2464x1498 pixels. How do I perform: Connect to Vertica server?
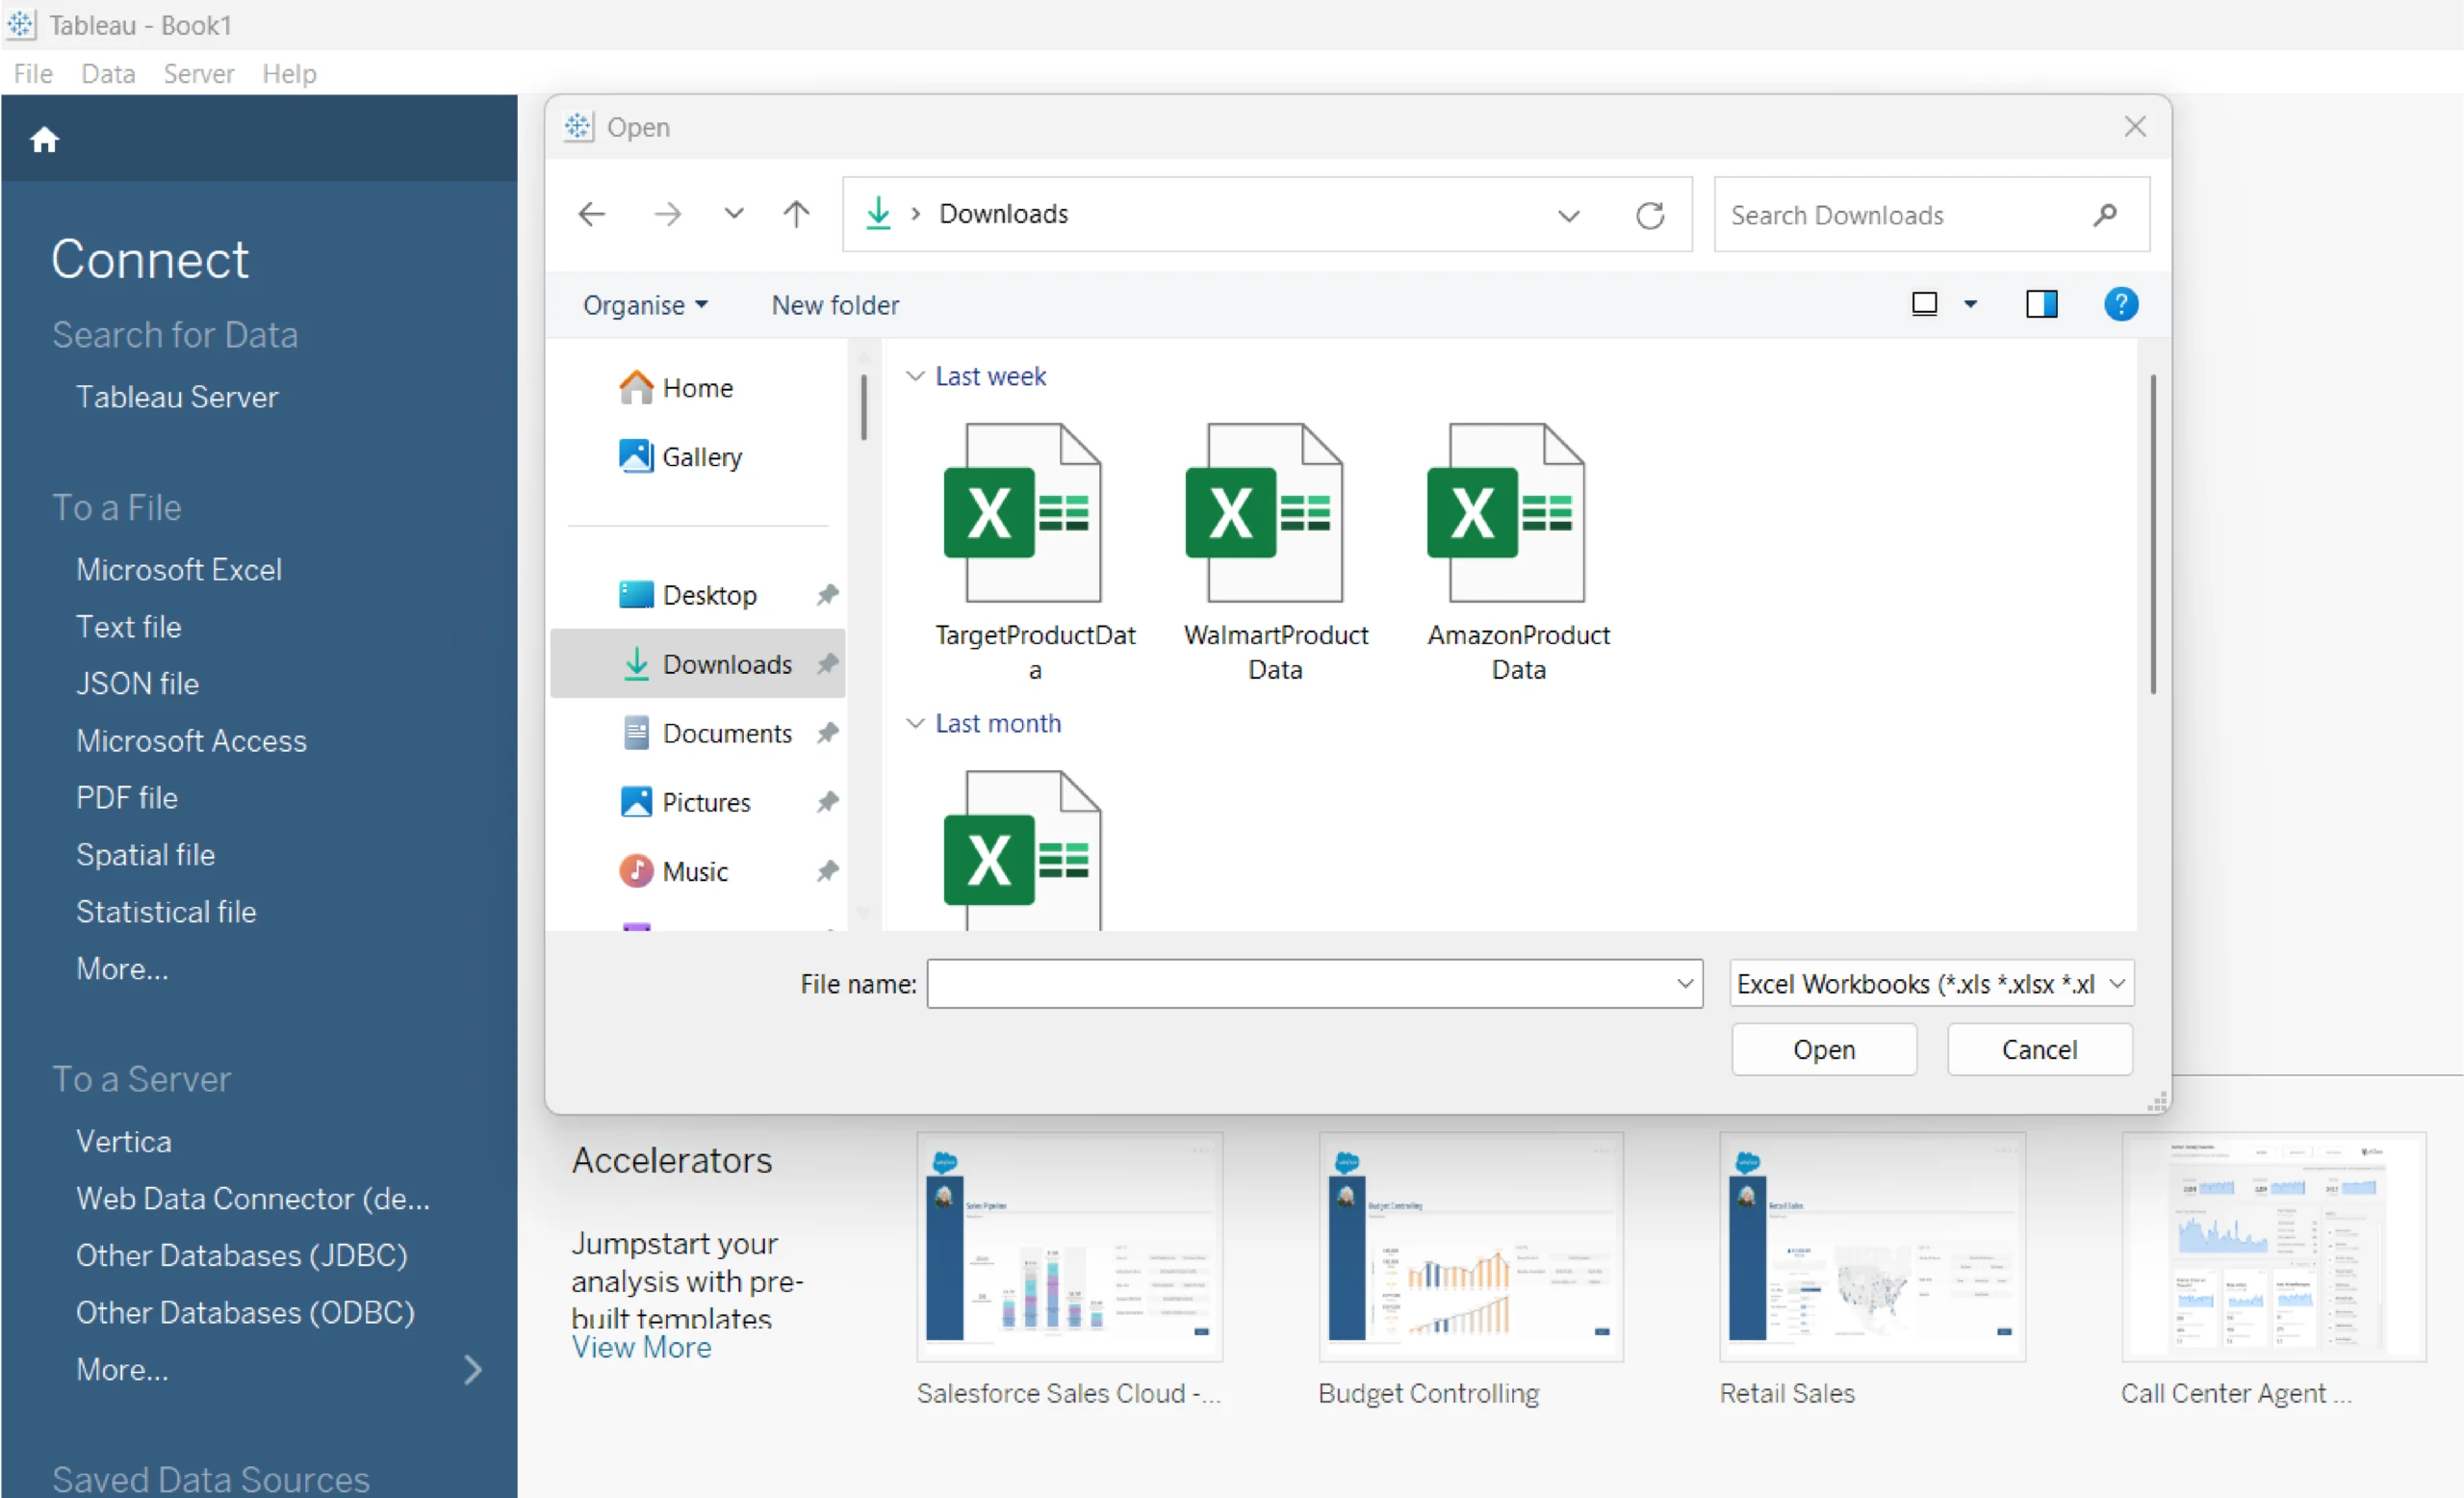coord(124,1142)
